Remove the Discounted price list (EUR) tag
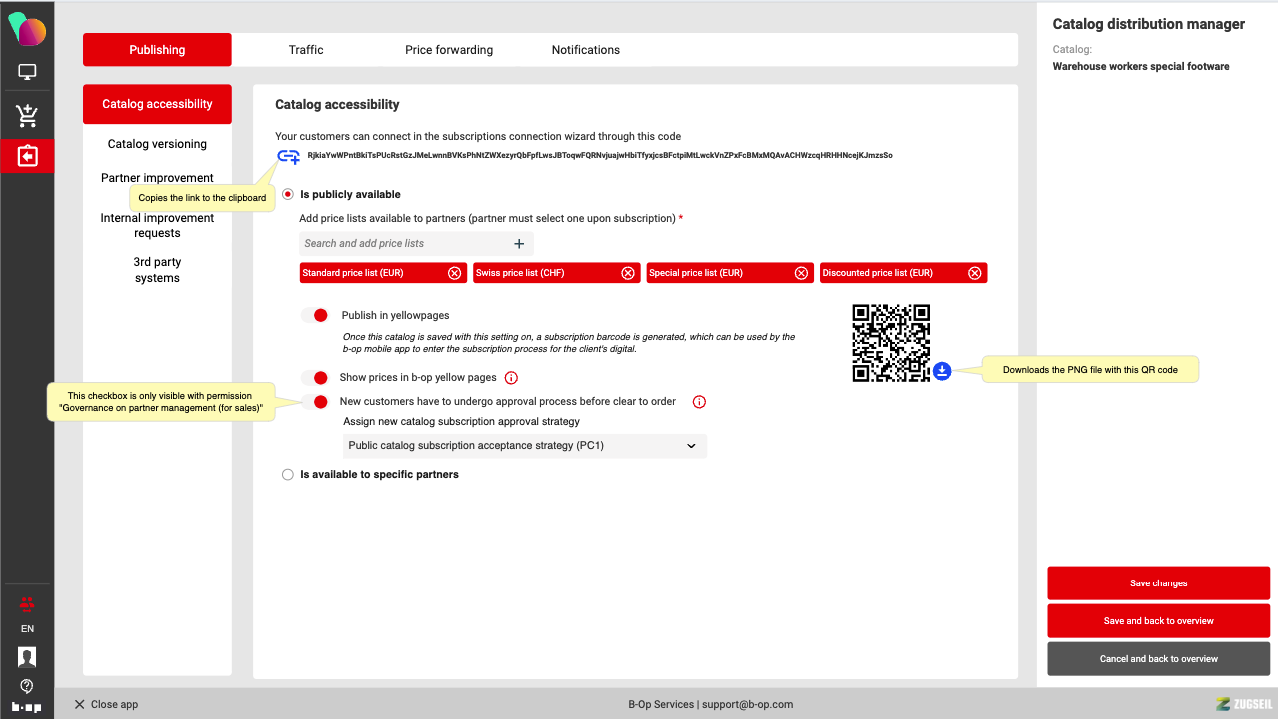This screenshot has height=719, width=1278. pos(974,273)
